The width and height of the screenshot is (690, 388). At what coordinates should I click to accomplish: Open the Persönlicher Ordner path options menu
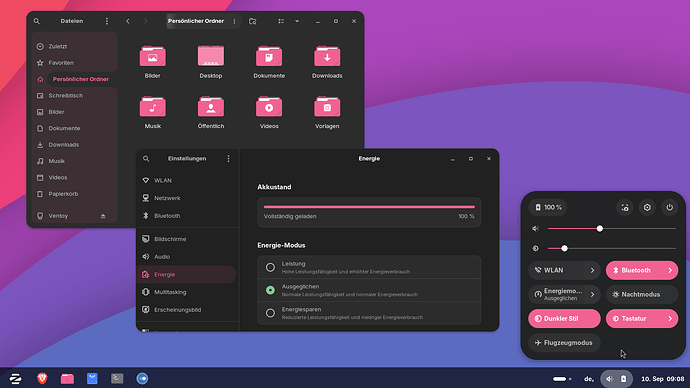point(234,21)
